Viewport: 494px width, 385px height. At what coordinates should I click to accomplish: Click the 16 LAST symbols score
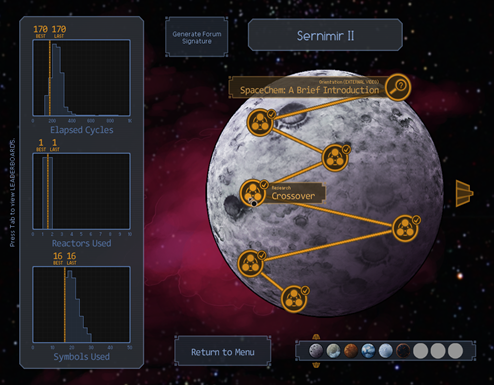click(x=71, y=258)
